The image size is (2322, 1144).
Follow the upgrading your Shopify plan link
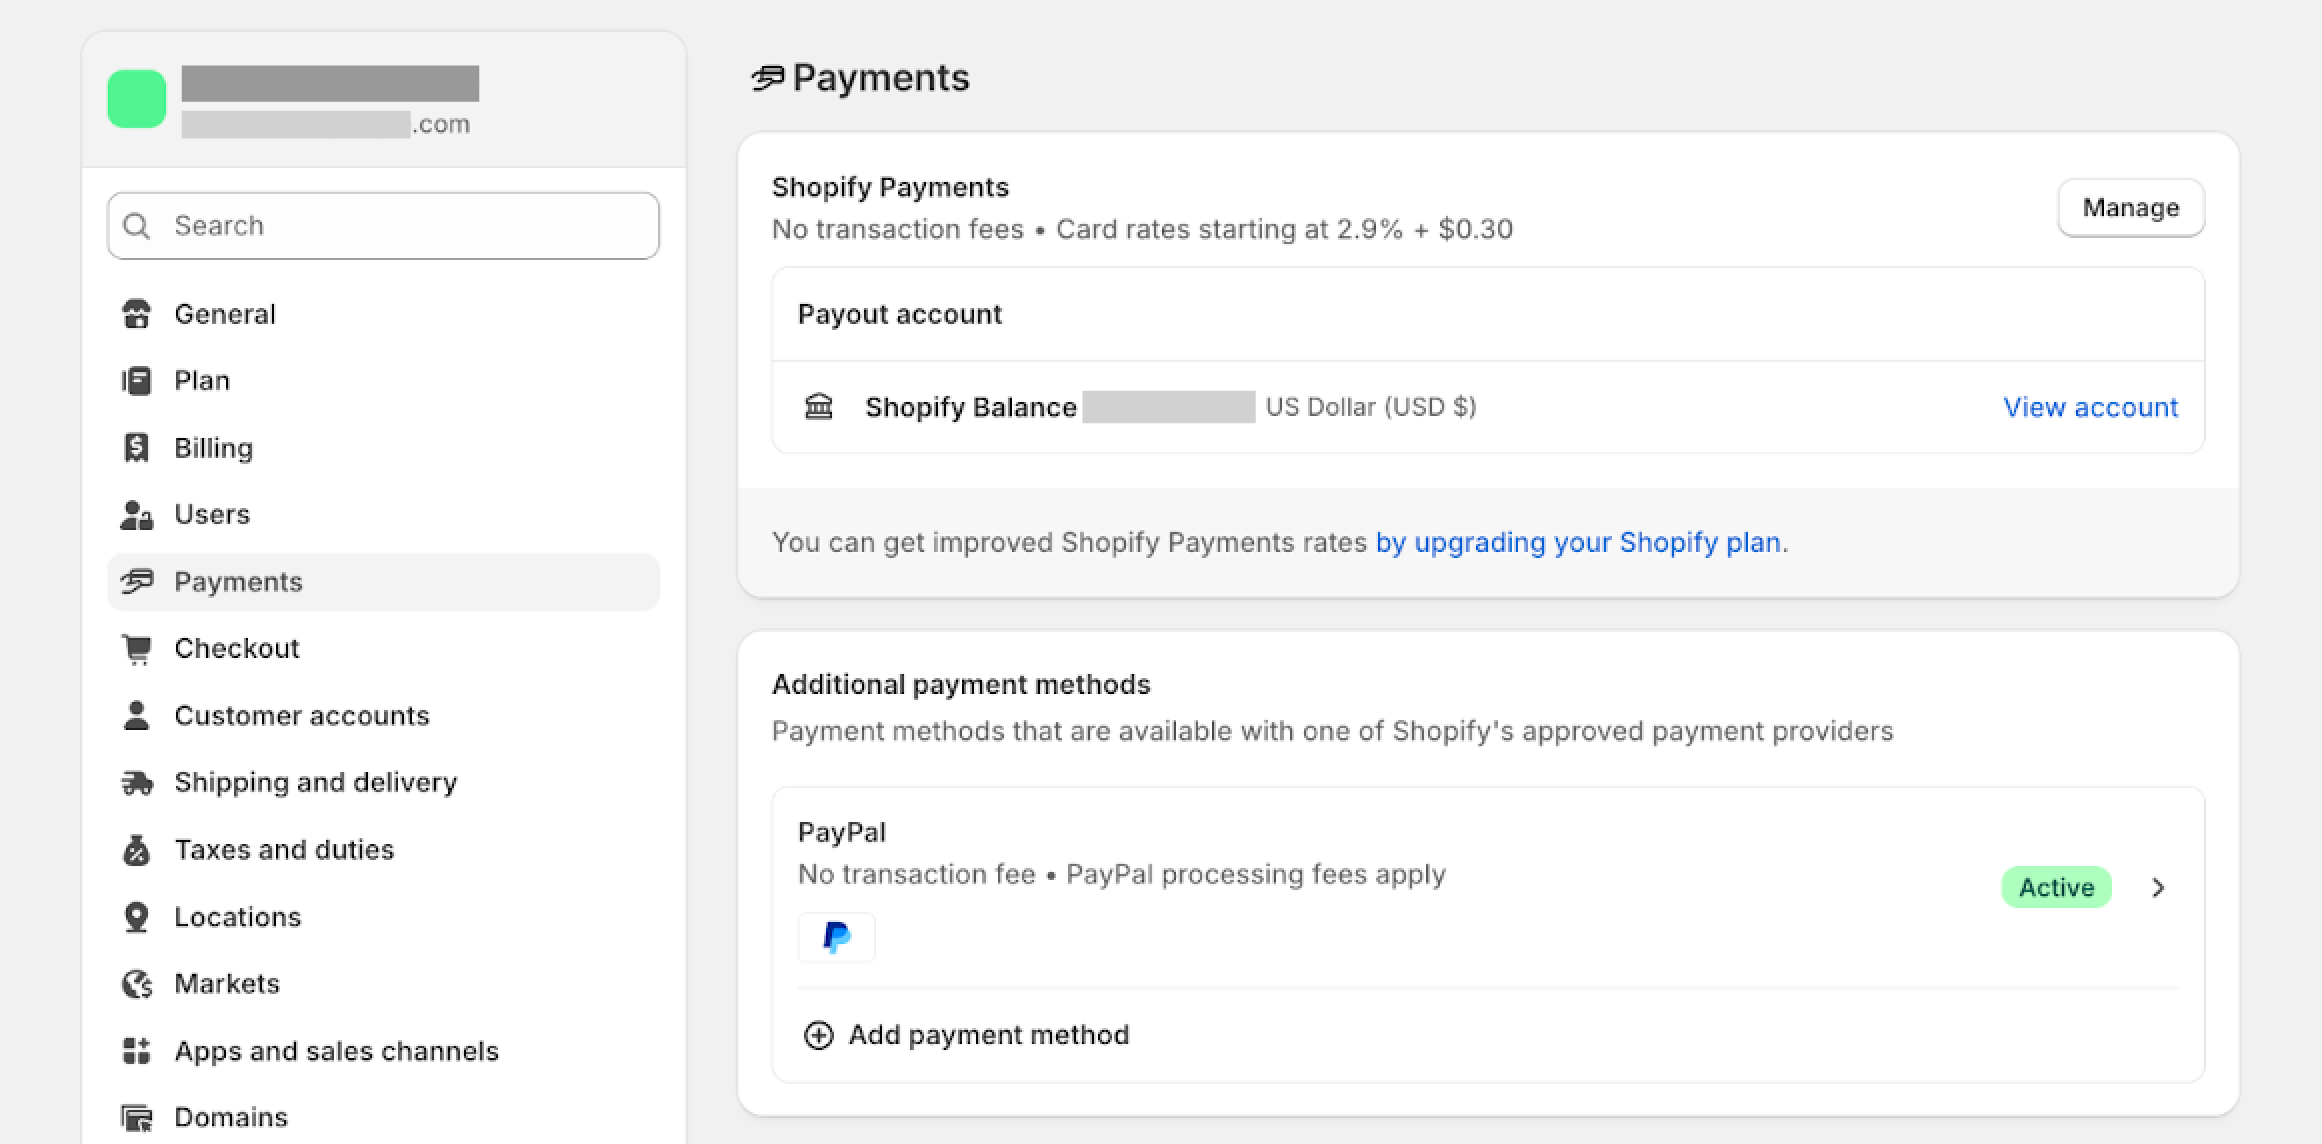[x=1578, y=542]
